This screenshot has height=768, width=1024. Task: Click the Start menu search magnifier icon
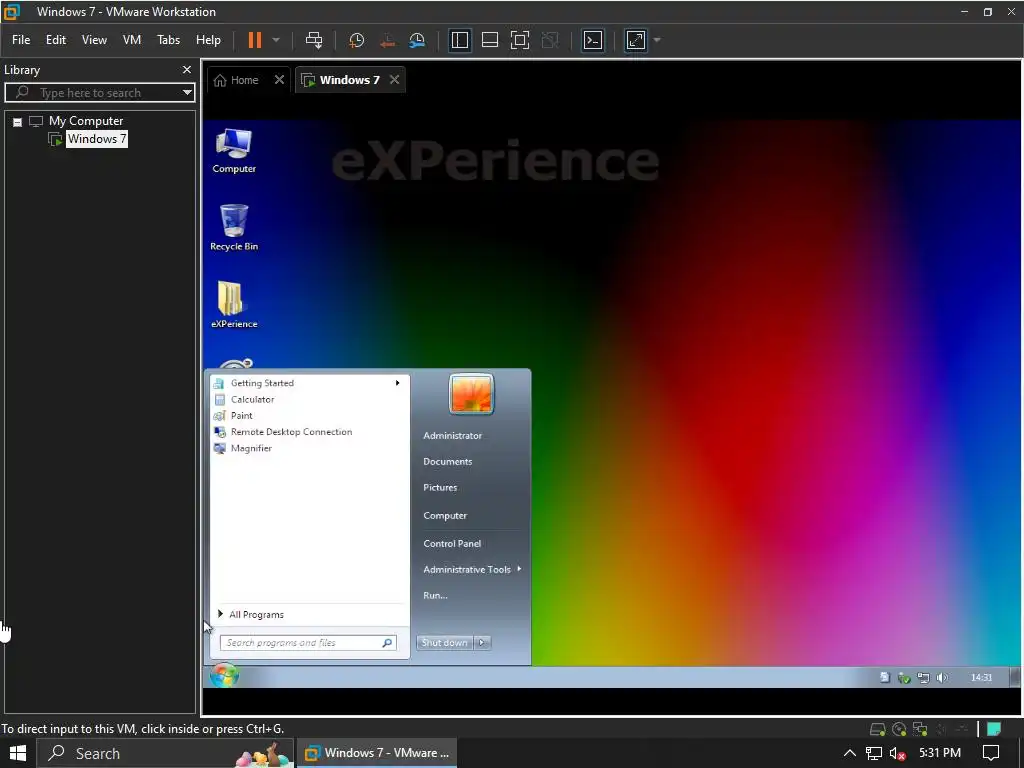click(387, 643)
